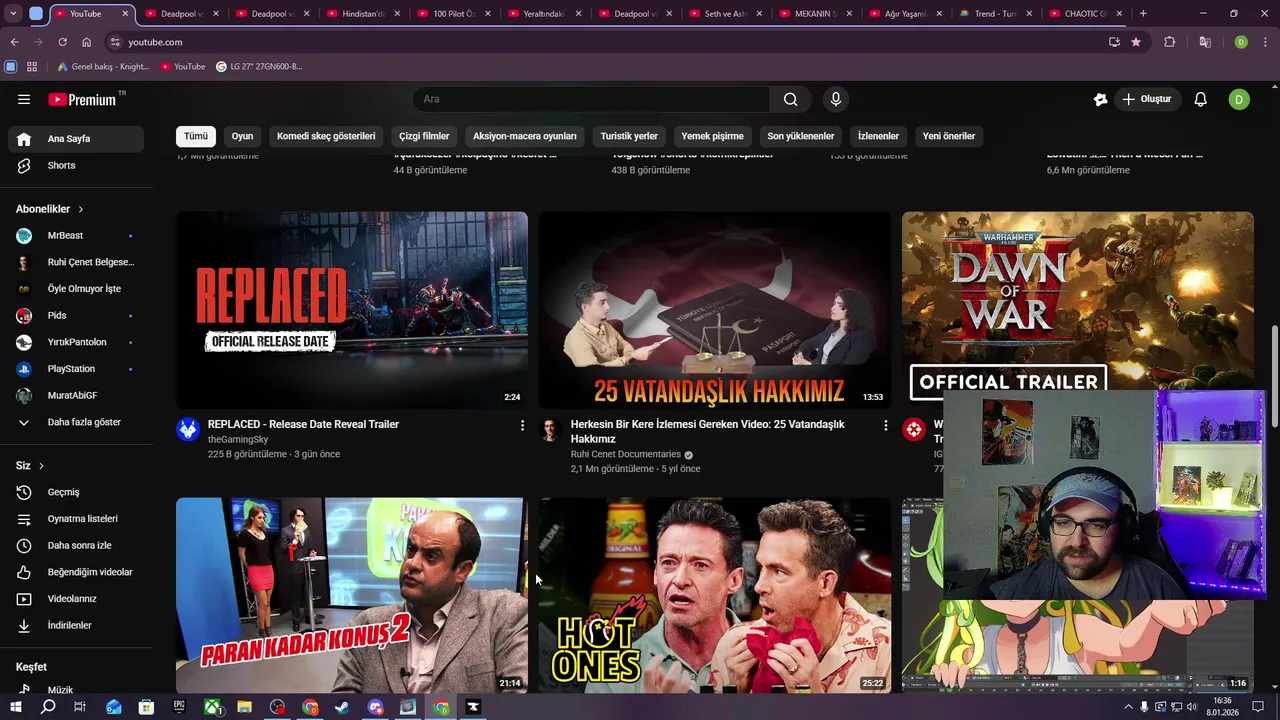The height and width of the screenshot is (720, 1280).
Task: Go back with browser back arrow
Action: pos(14,42)
